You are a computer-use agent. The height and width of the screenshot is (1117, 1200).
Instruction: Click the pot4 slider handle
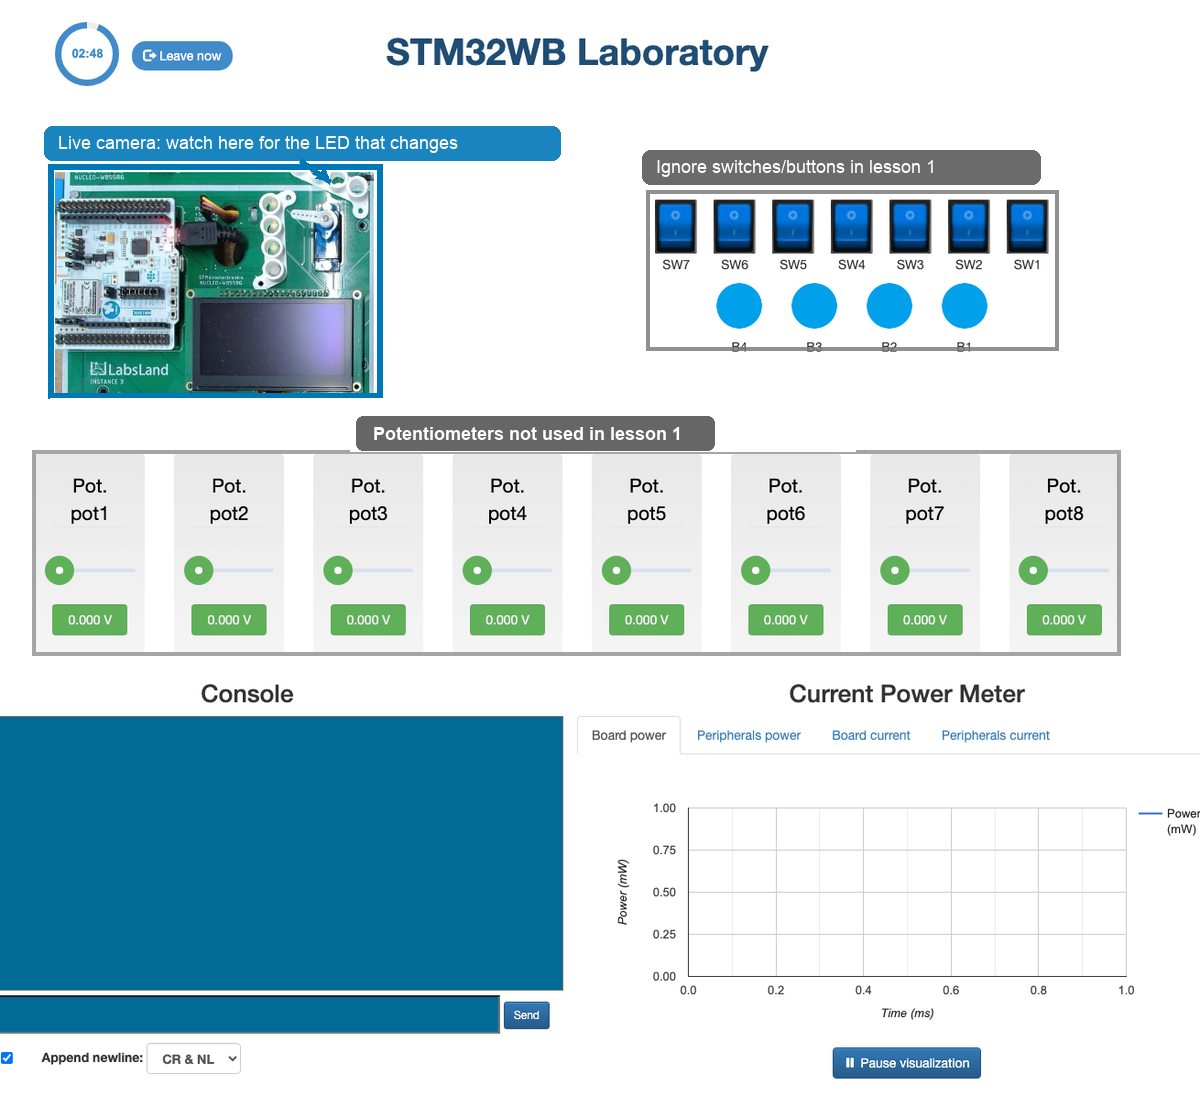[477, 571]
